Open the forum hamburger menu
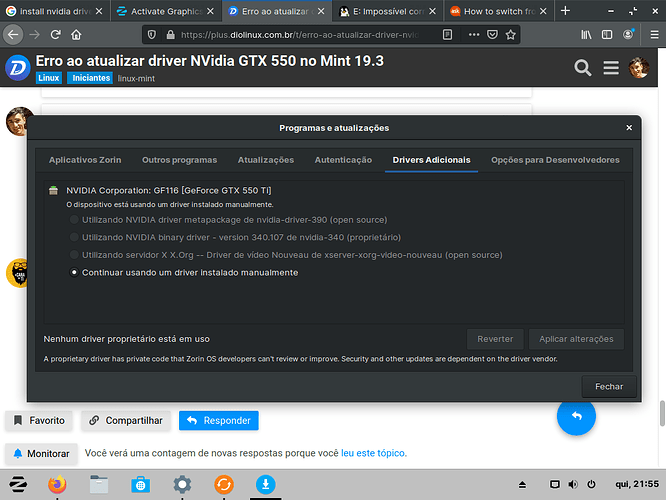Screen dimensions: 666x500 611,68
